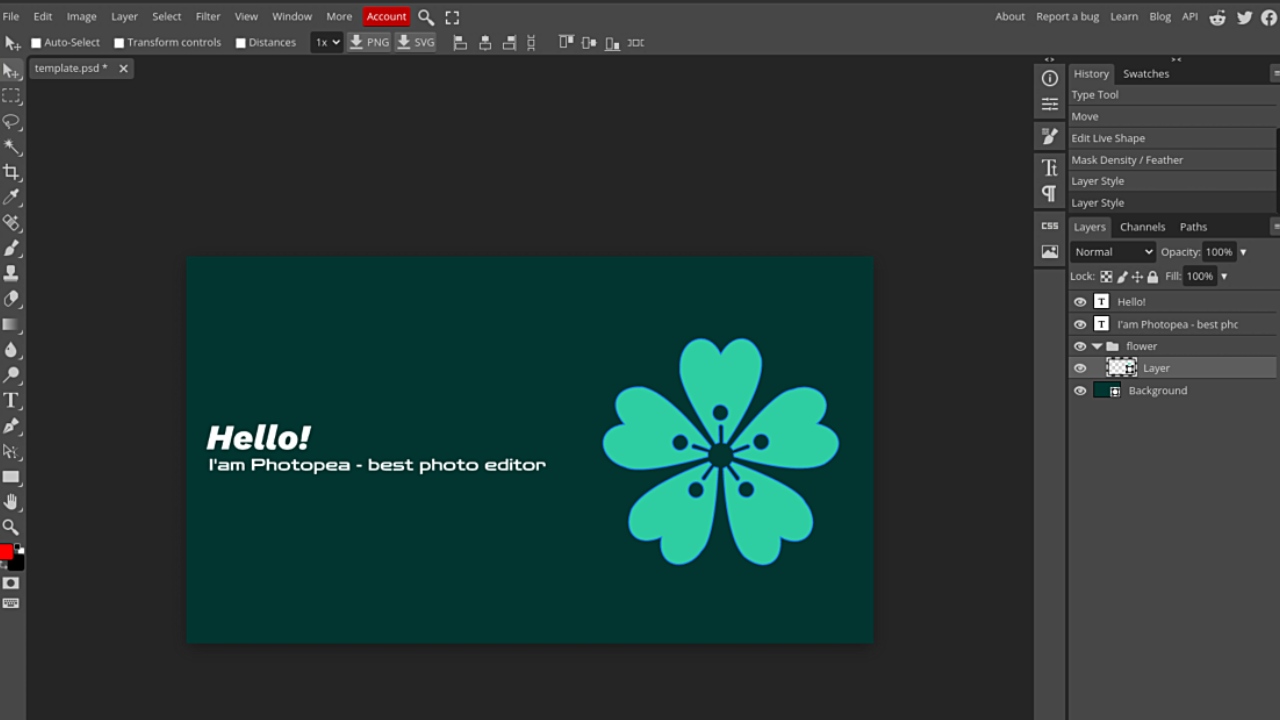Select the Lasso tool
Image resolution: width=1280 pixels, height=720 pixels.
click(x=11, y=122)
